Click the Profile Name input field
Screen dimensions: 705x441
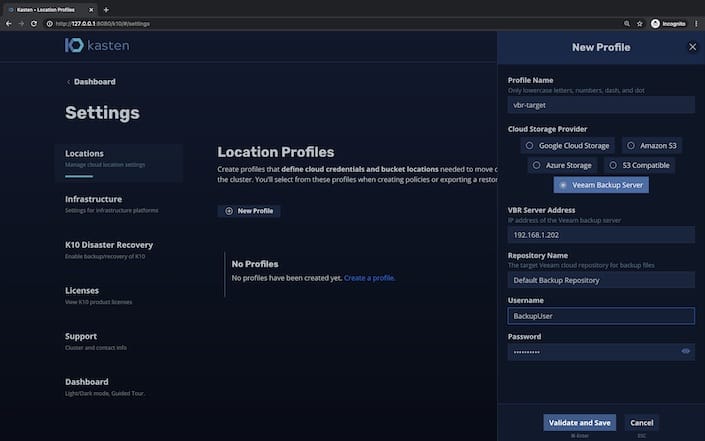click(600, 104)
